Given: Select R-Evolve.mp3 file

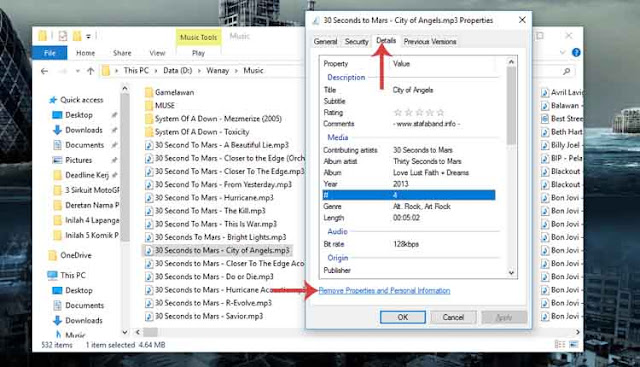Looking at the screenshot, I should tap(213, 303).
